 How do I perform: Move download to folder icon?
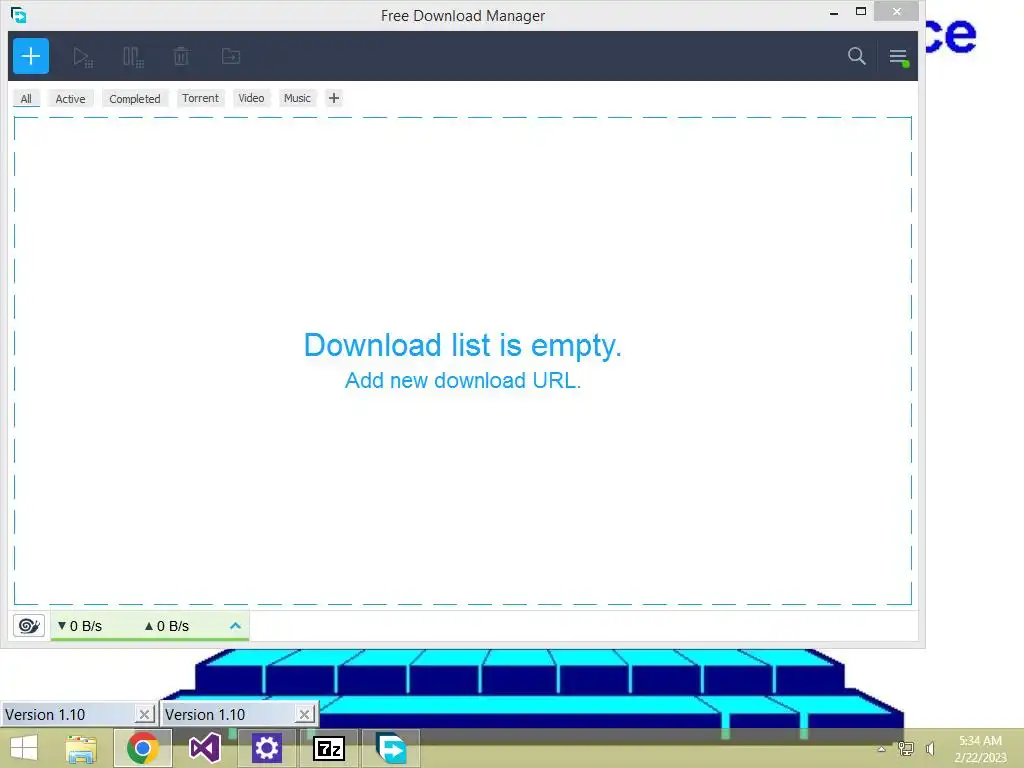point(231,56)
